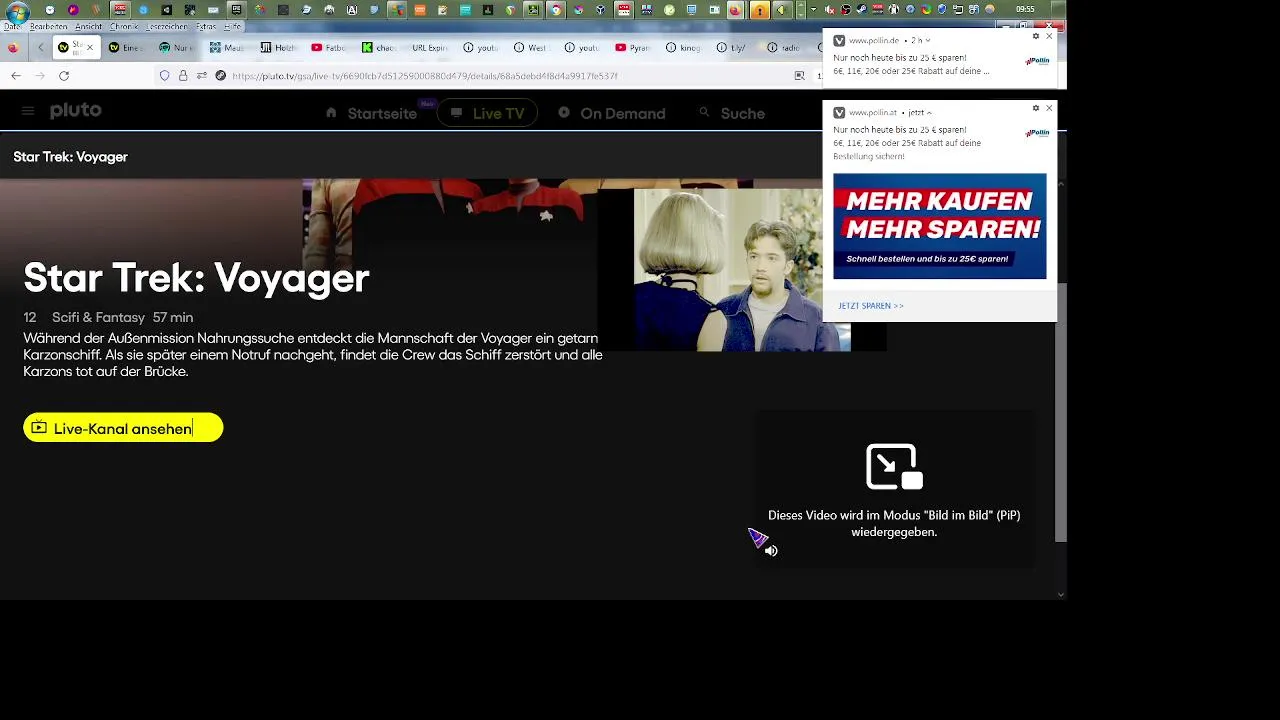The width and height of the screenshot is (1280, 720).
Task: Click the picture-in-picture placeholder icon
Action: point(894,467)
